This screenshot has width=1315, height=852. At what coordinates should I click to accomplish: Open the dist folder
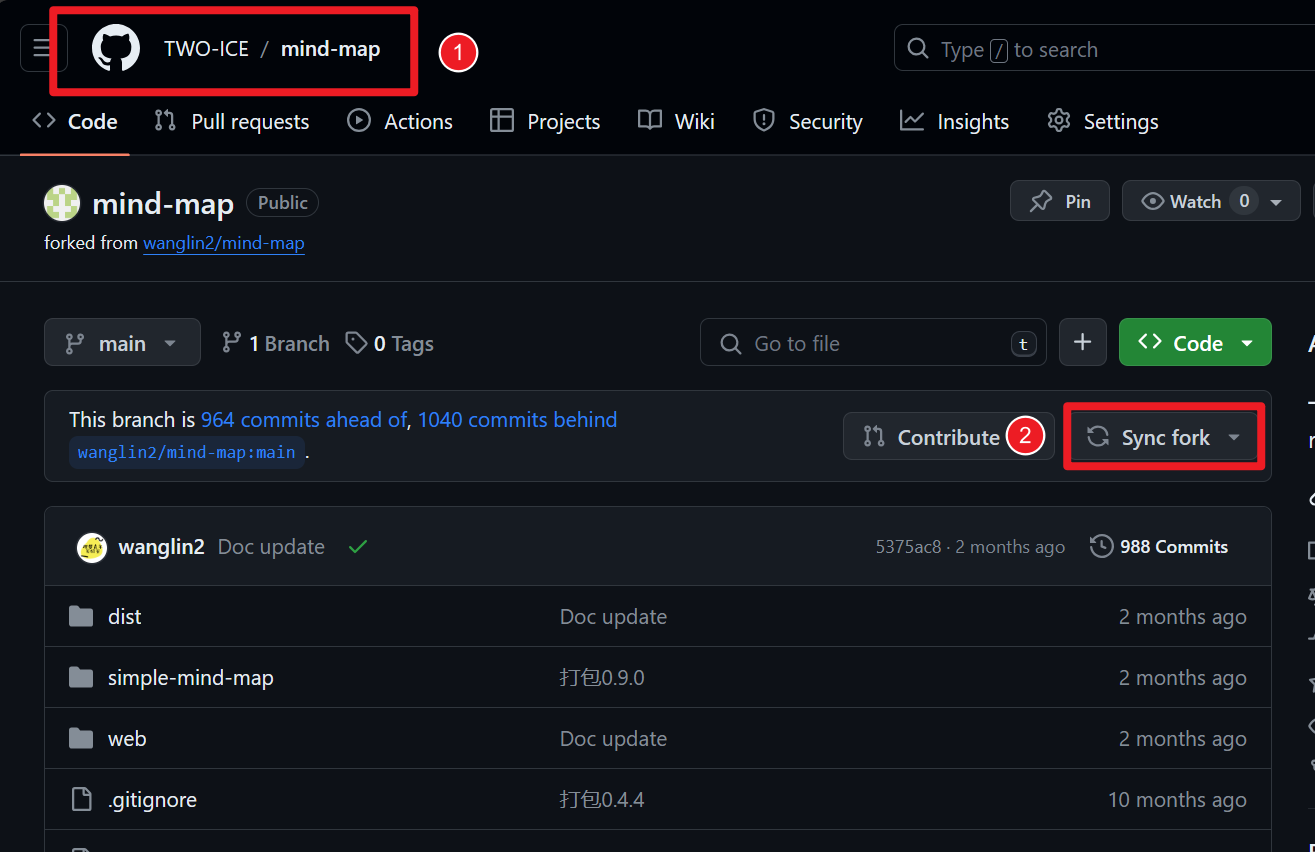tap(125, 617)
